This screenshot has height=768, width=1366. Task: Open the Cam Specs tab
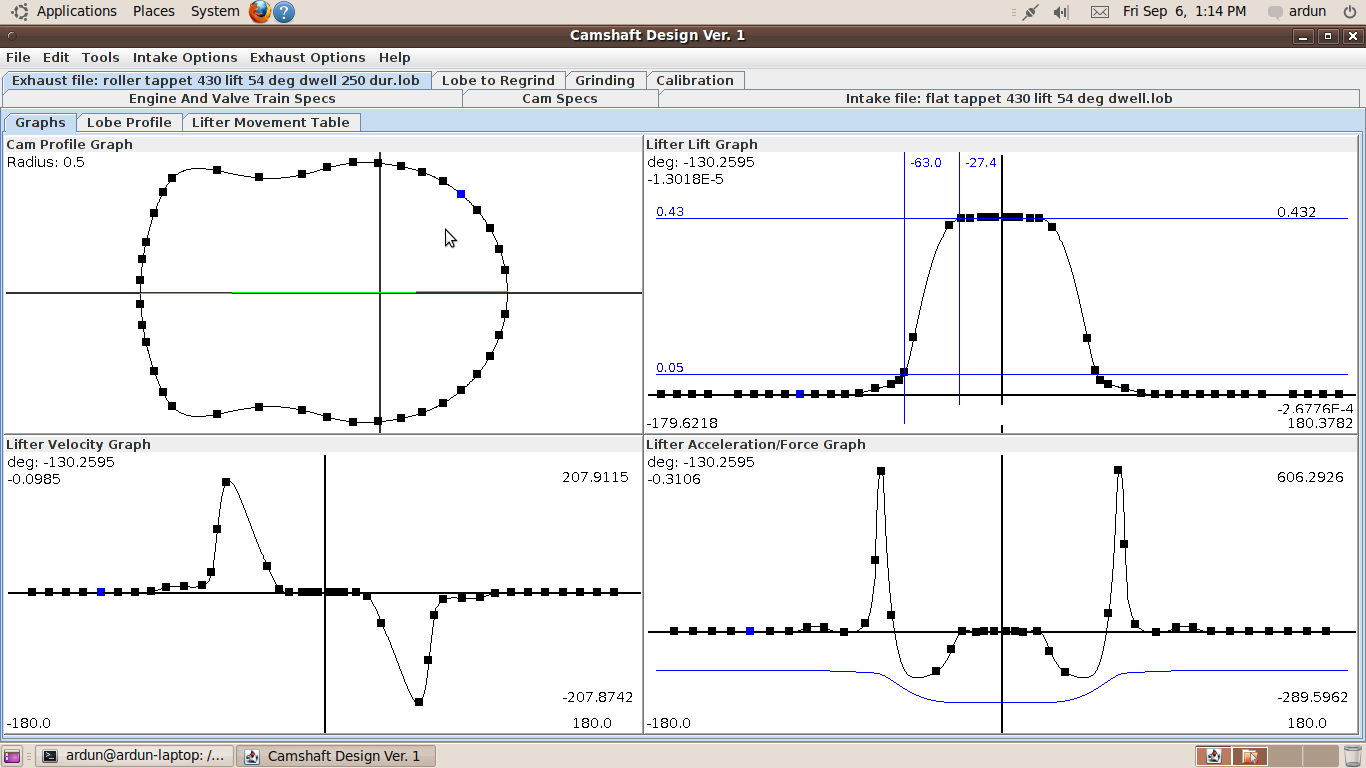(x=559, y=99)
